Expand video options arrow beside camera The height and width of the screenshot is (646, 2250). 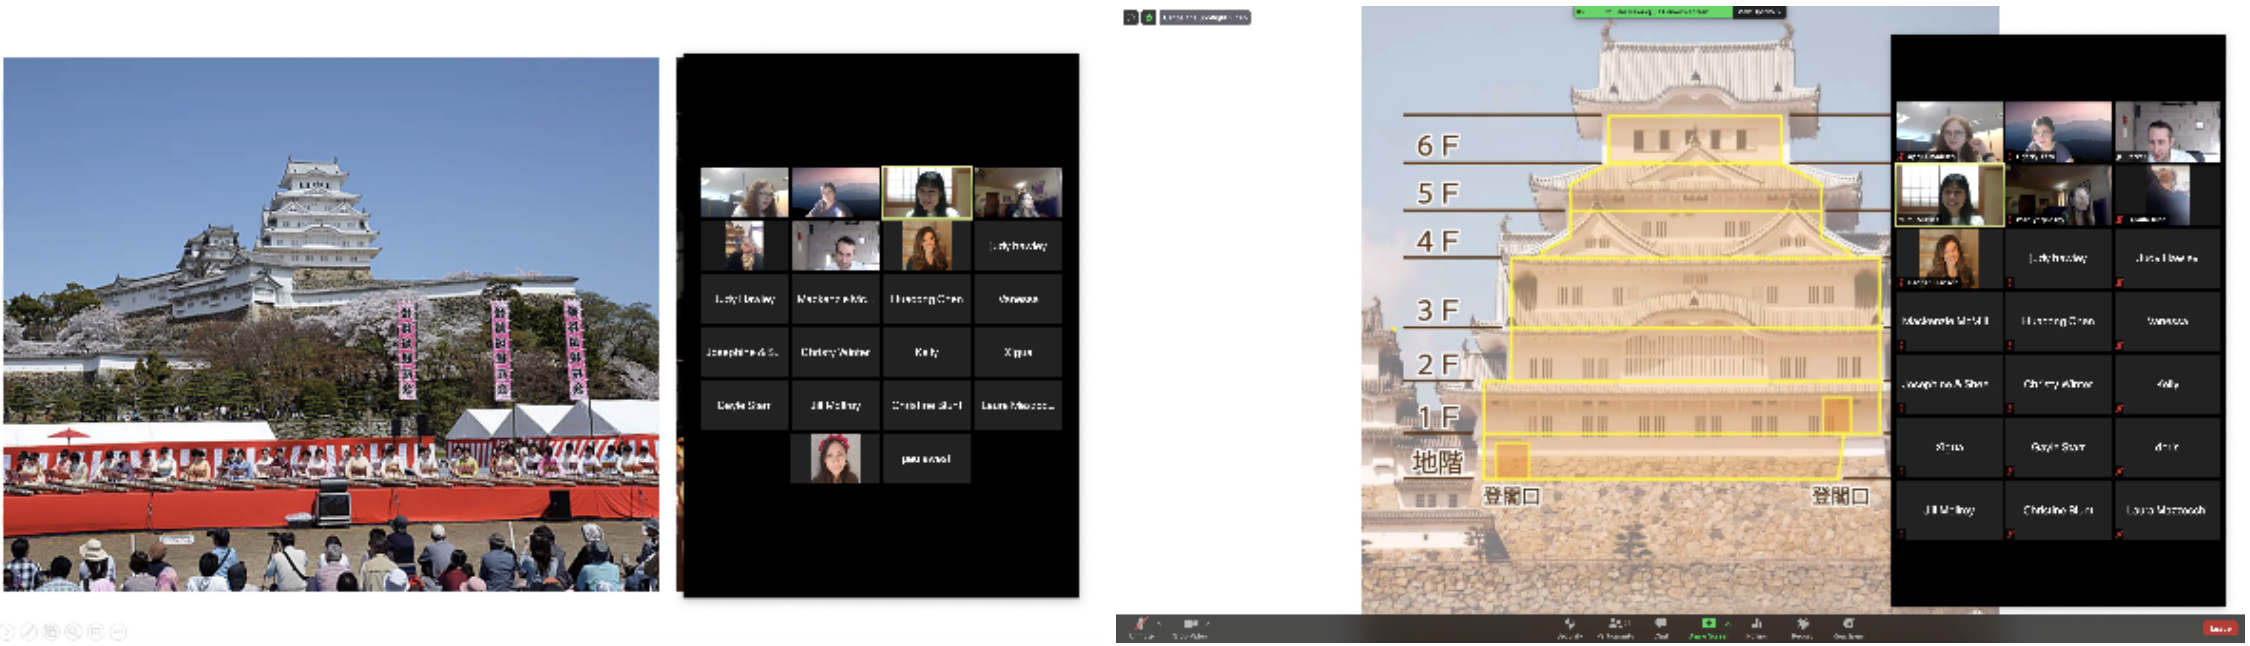tap(1208, 623)
